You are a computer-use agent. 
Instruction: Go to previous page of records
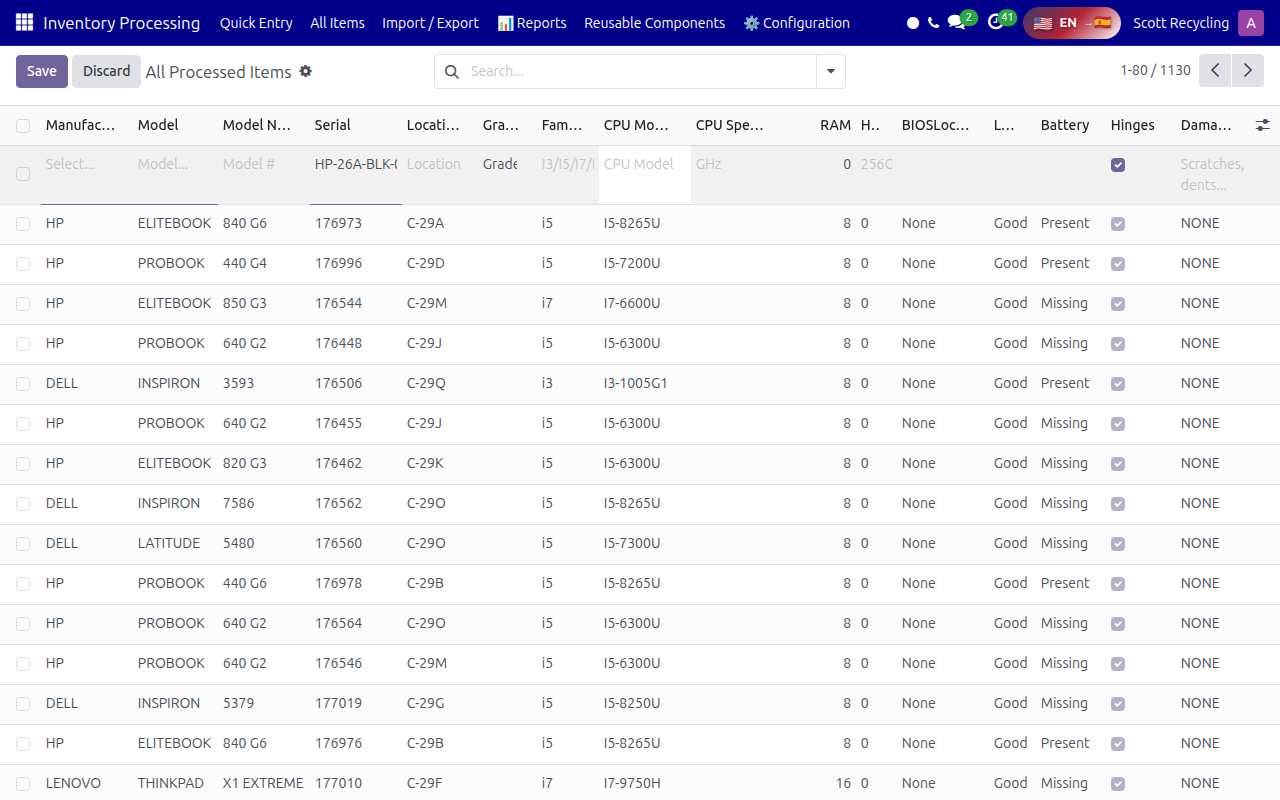pyautogui.click(x=1215, y=71)
